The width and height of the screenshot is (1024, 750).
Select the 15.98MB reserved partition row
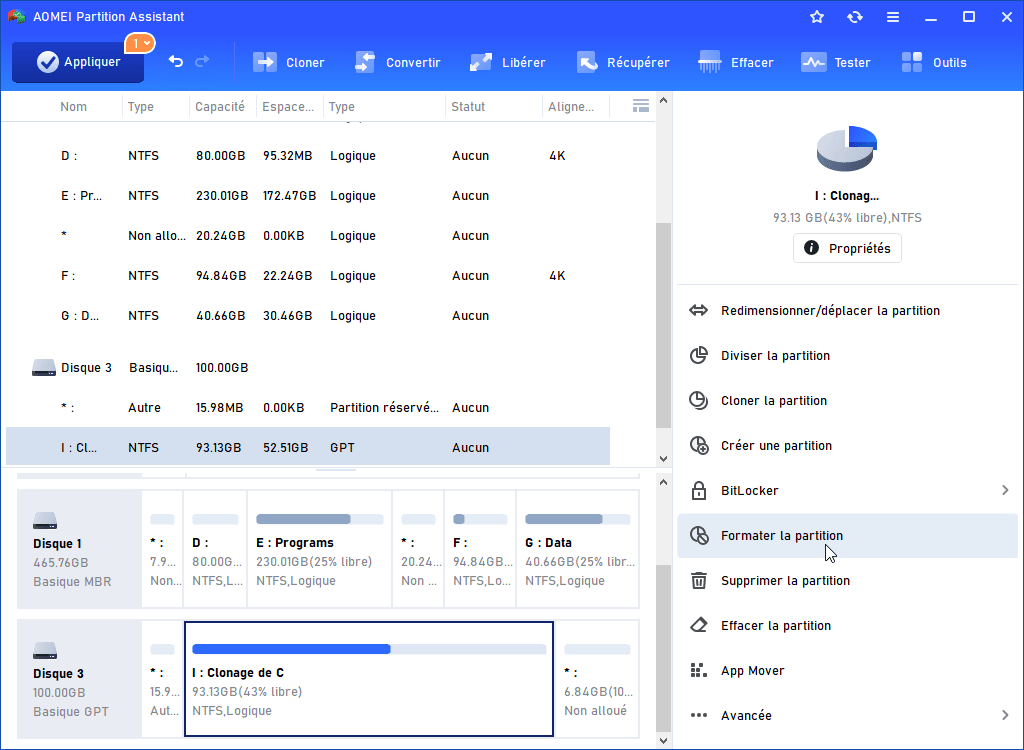[308, 408]
